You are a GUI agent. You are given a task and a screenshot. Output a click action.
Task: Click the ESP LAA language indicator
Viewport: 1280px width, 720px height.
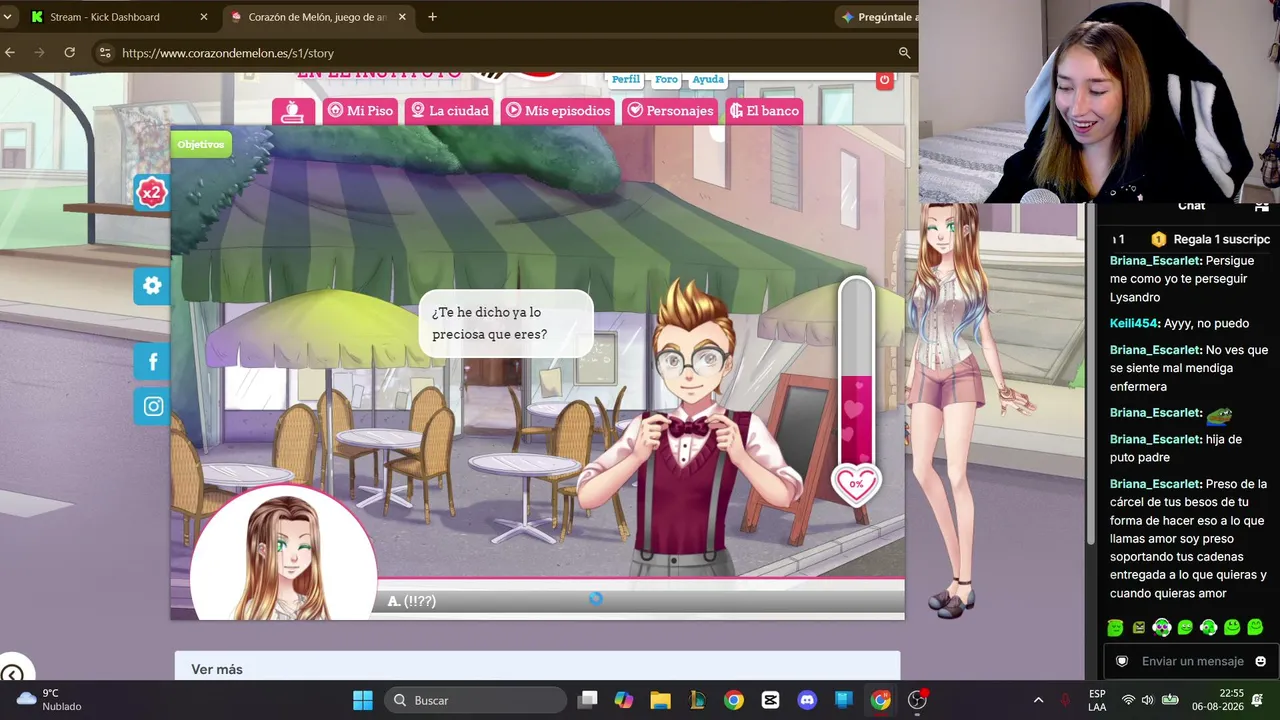[x=1097, y=700]
